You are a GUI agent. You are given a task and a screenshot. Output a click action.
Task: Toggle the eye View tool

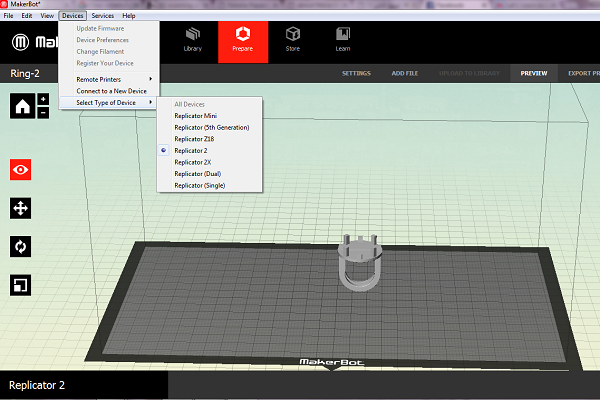[x=20, y=169]
